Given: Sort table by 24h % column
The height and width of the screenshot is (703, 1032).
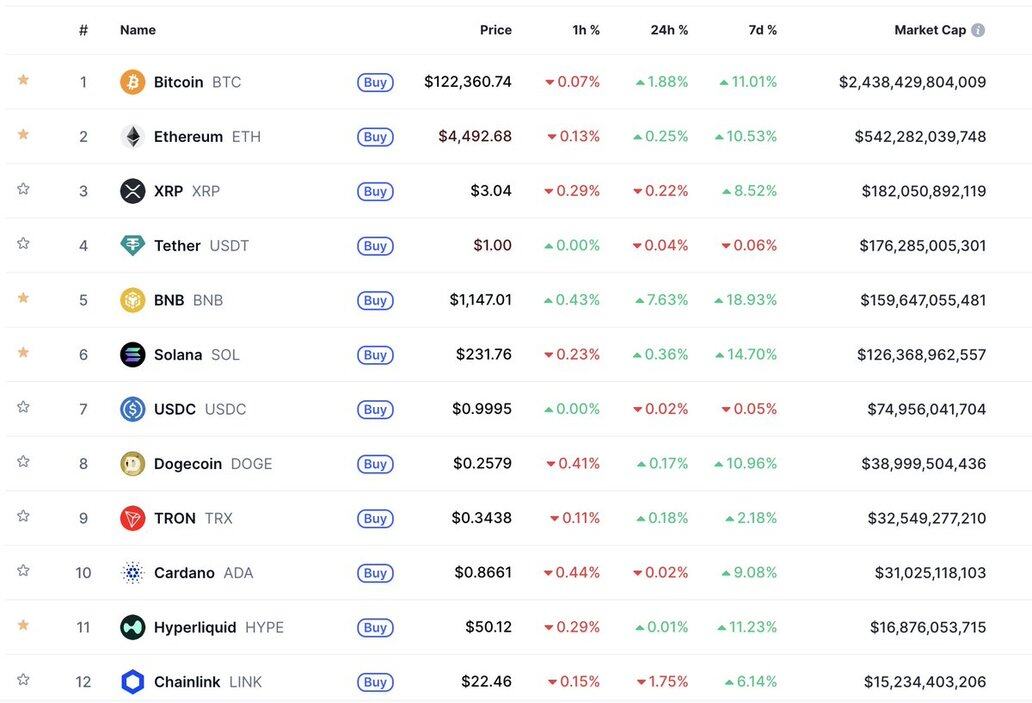Looking at the screenshot, I should pos(669,30).
